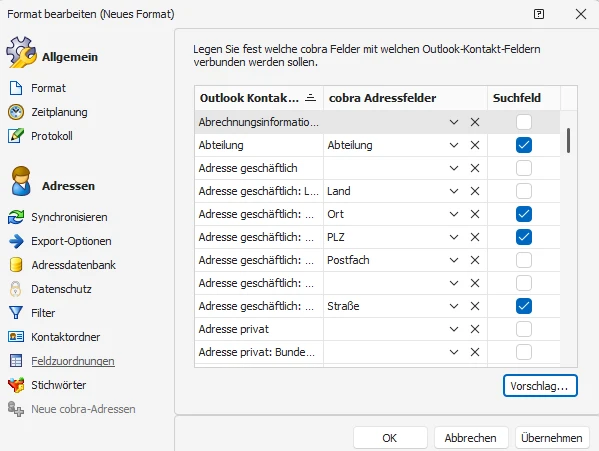Click the Adressdatenbank yellow cylinder icon

pos(16,265)
